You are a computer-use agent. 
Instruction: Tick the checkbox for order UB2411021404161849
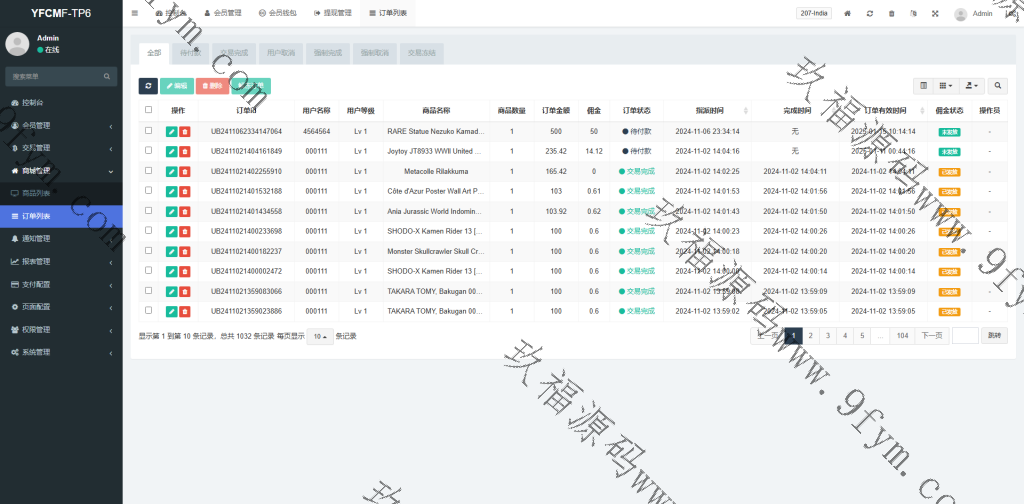click(x=149, y=151)
